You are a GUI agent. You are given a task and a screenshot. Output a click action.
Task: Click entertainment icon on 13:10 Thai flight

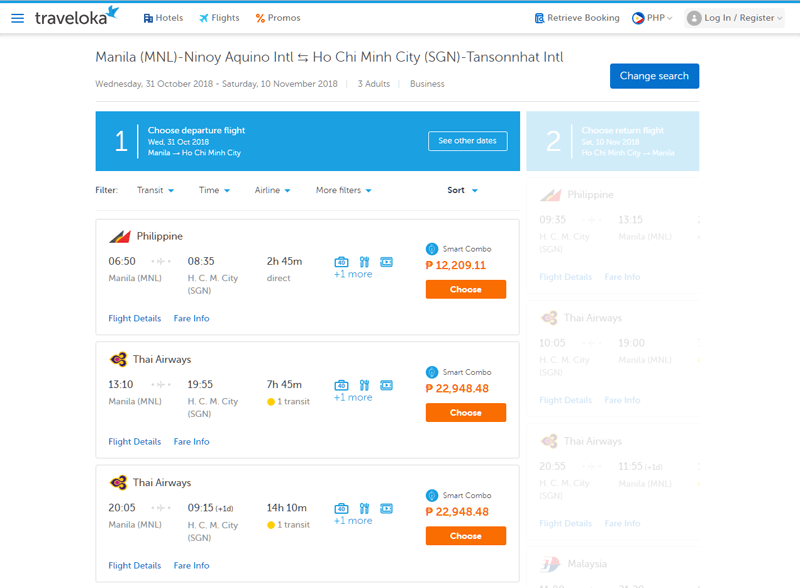pyautogui.click(x=387, y=385)
